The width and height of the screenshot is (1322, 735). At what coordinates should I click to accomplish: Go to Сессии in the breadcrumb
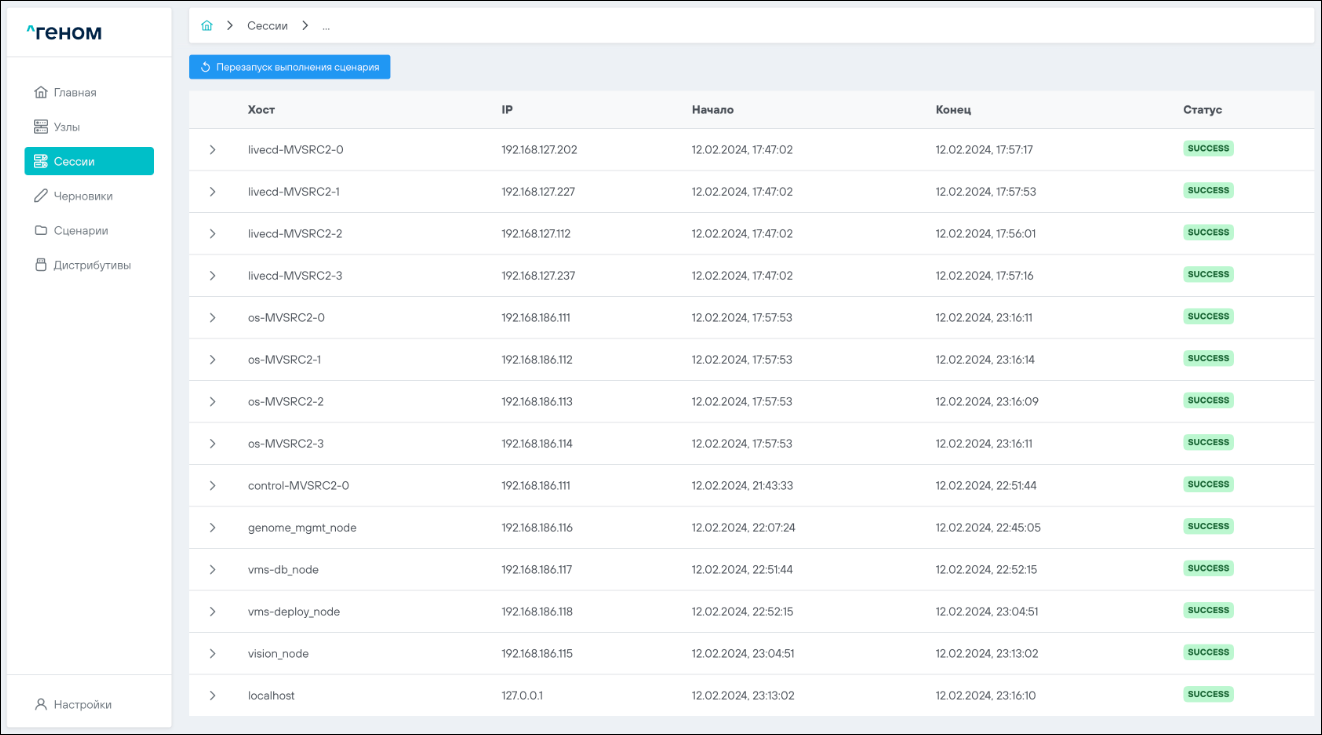pyautogui.click(x=268, y=25)
